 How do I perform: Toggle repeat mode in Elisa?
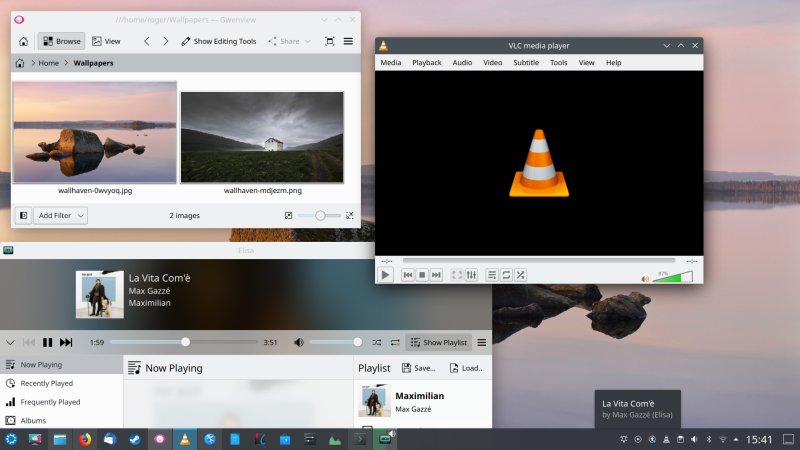tap(395, 342)
